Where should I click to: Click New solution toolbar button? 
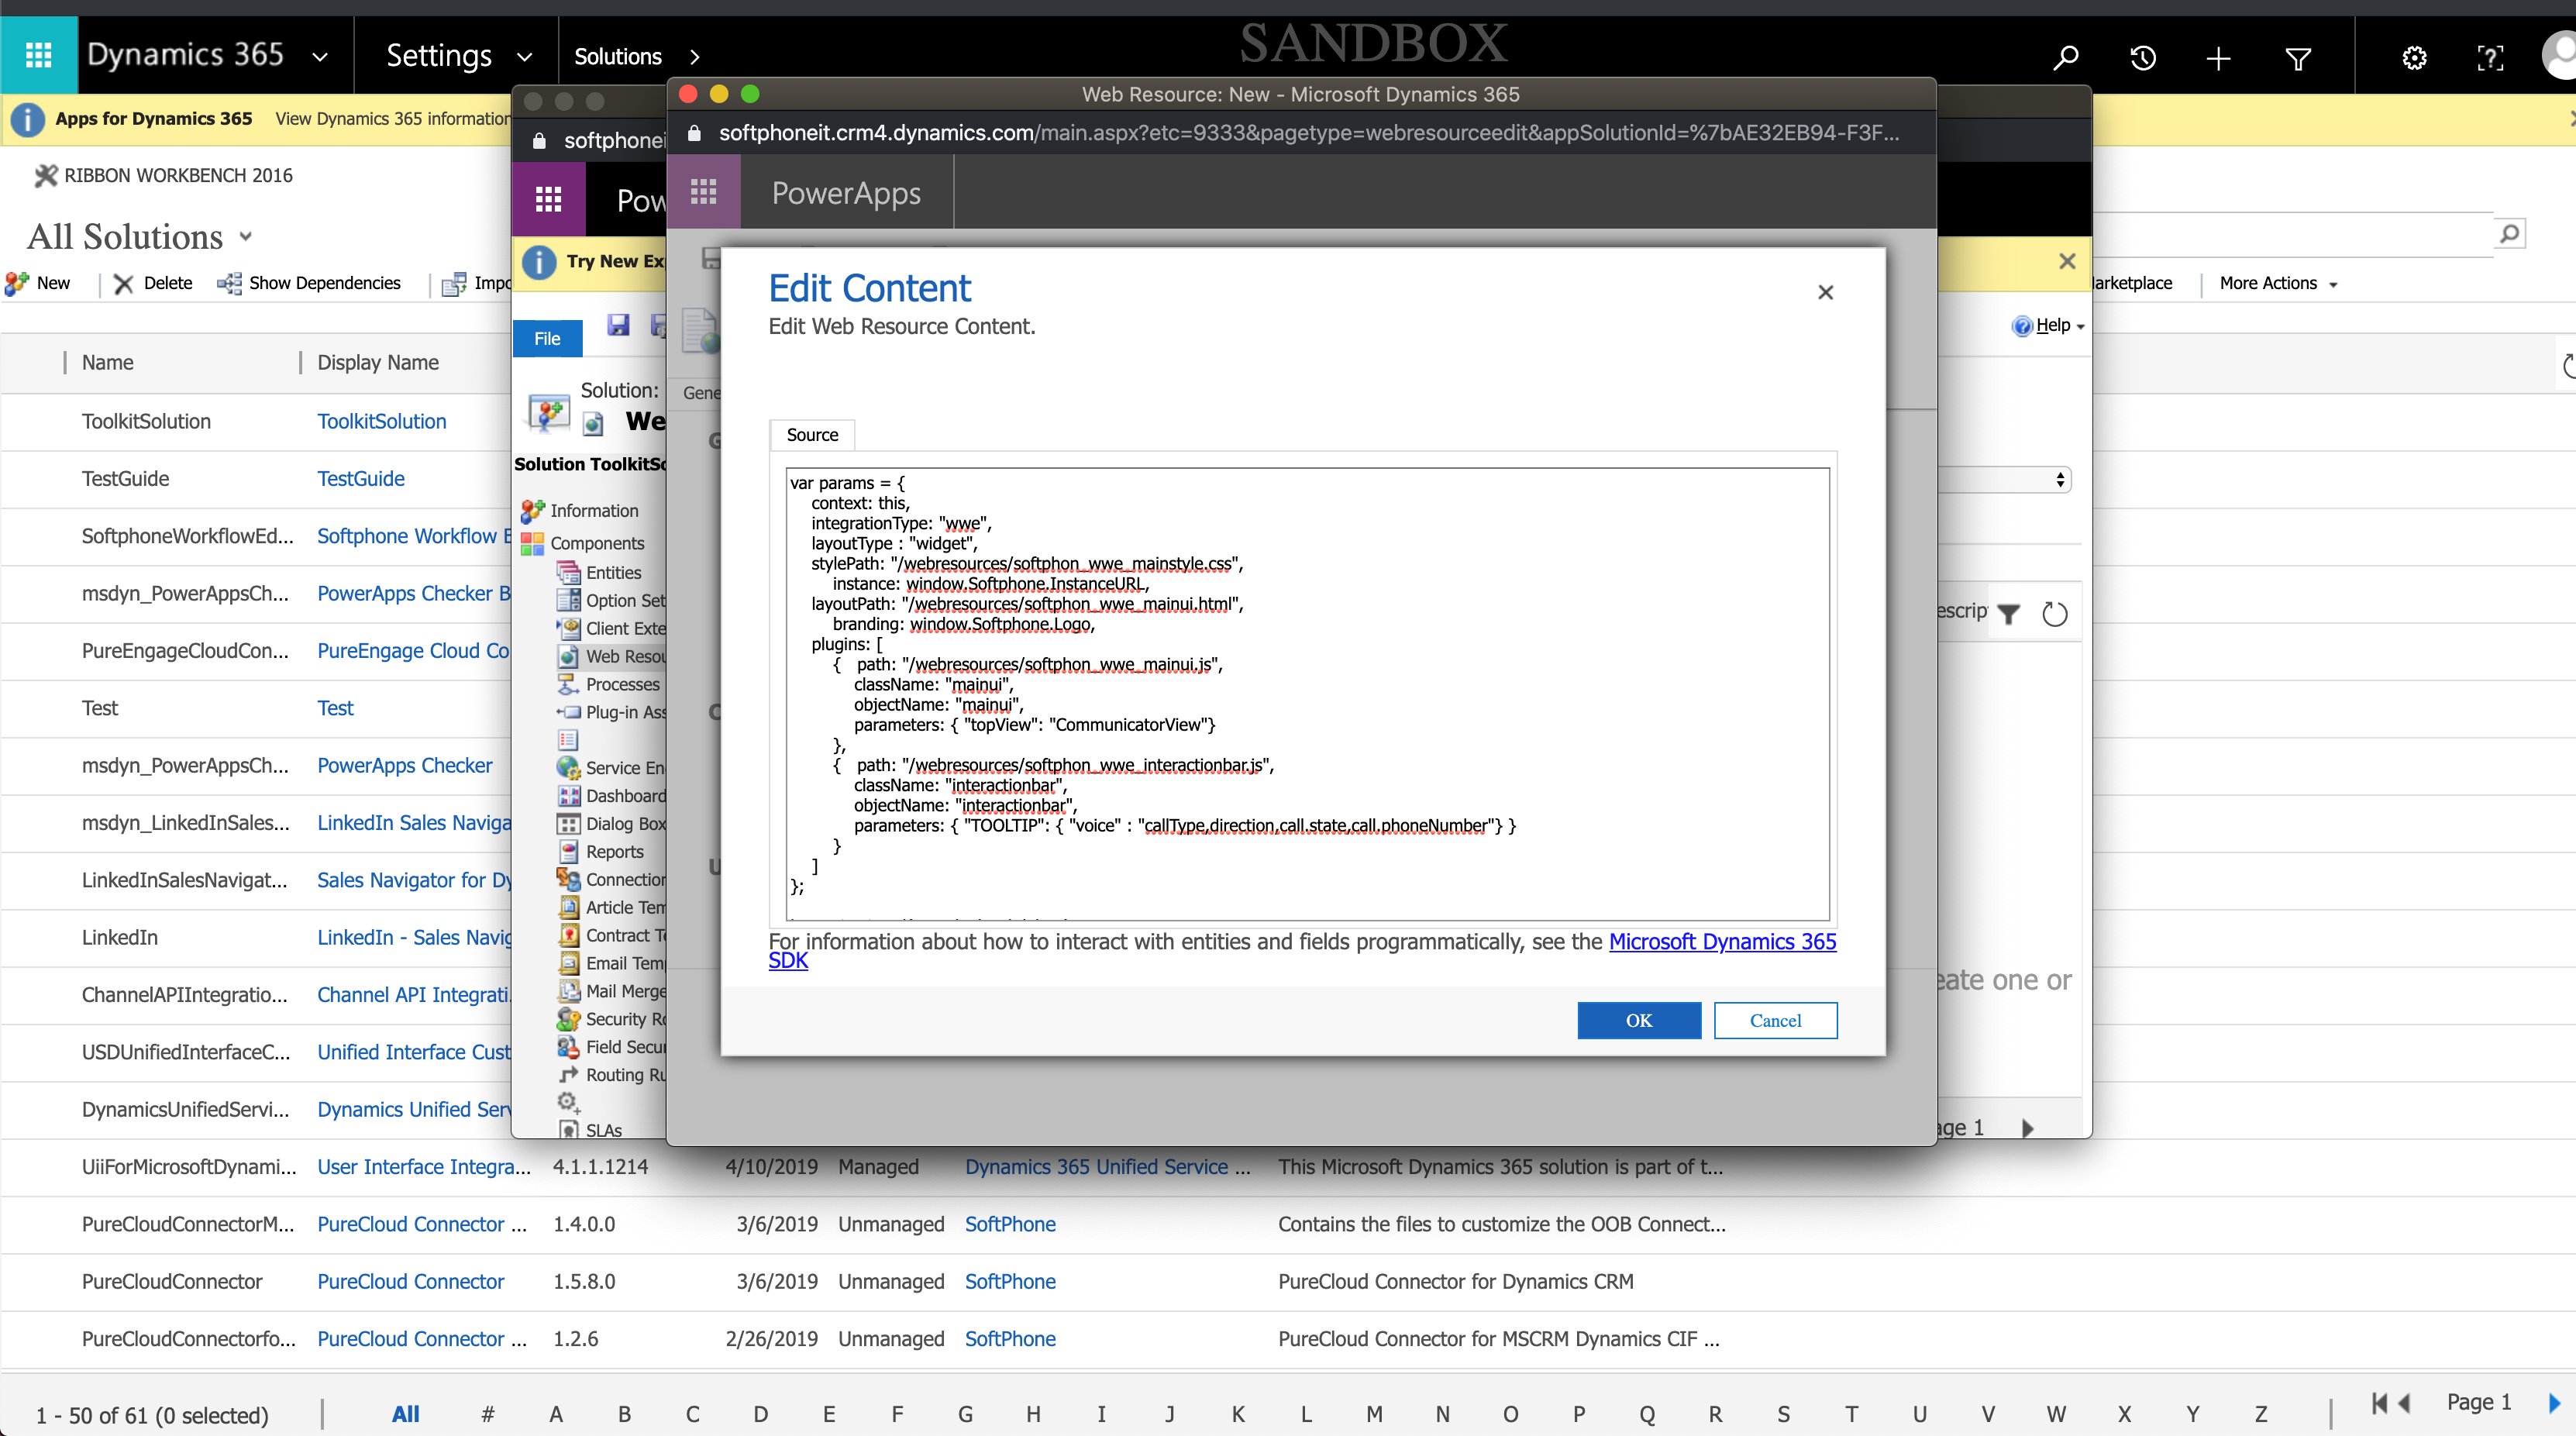coord(38,283)
